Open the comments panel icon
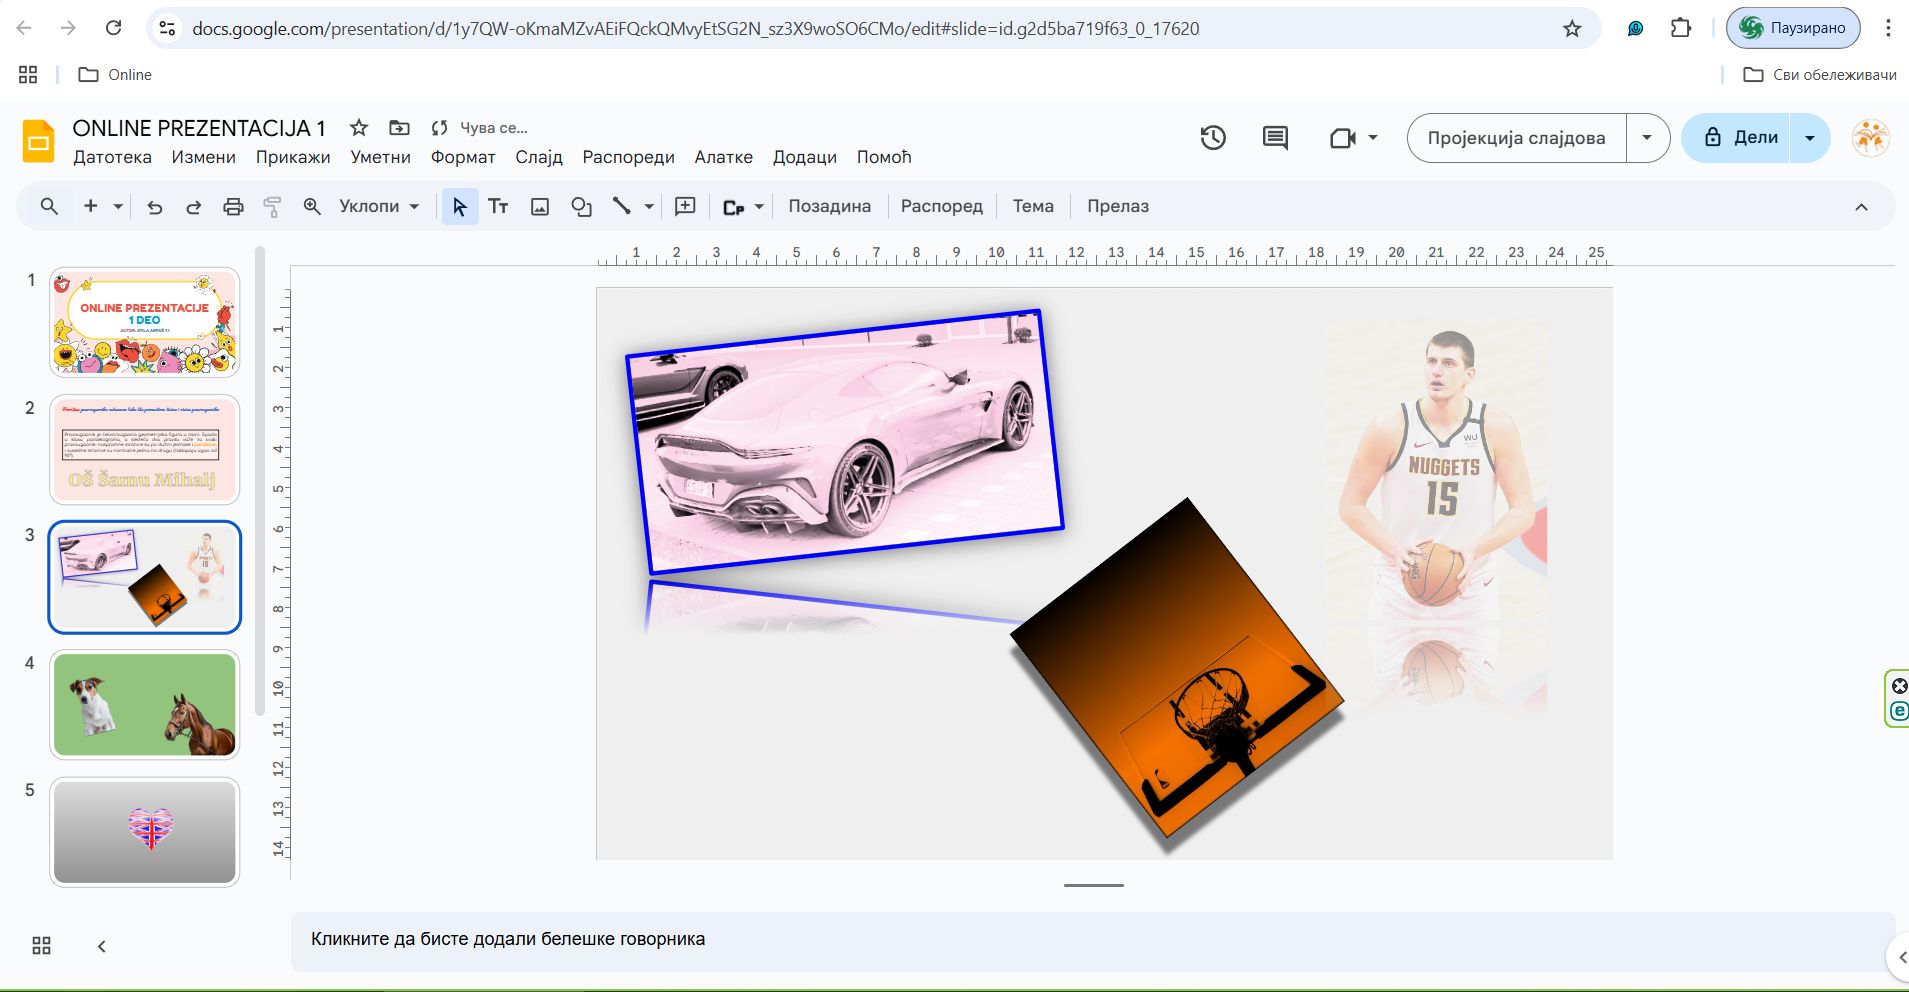The width and height of the screenshot is (1909, 992). click(x=1275, y=138)
